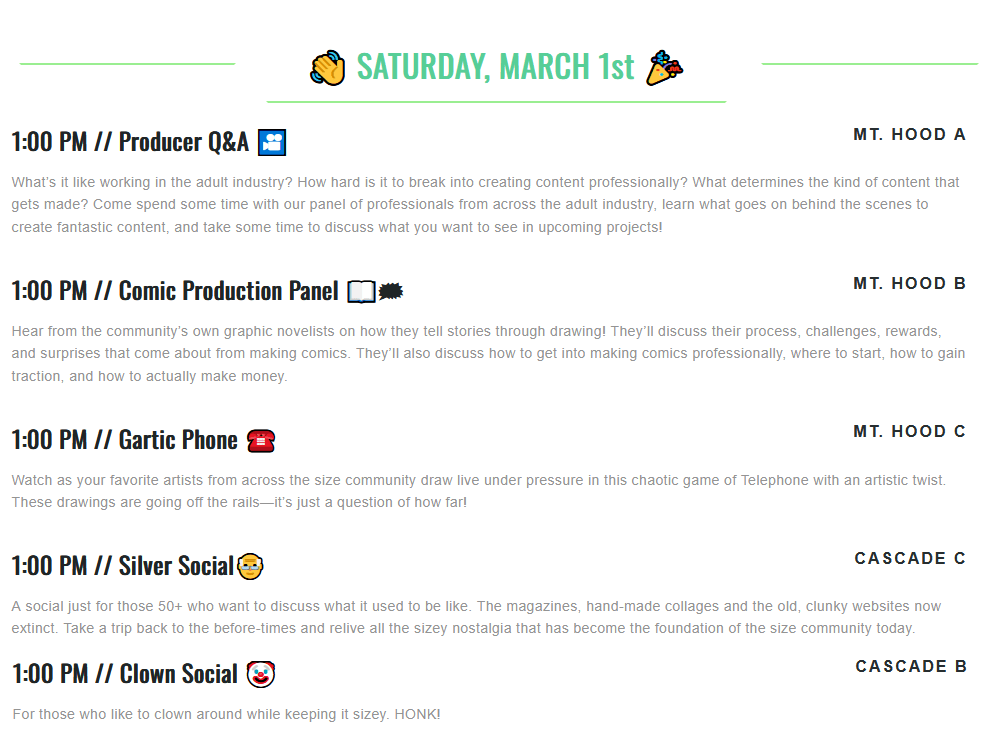The width and height of the screenshot is (995, 730).
Task: Click the MT. HOOD A room label
Action: tap(909, 135)
